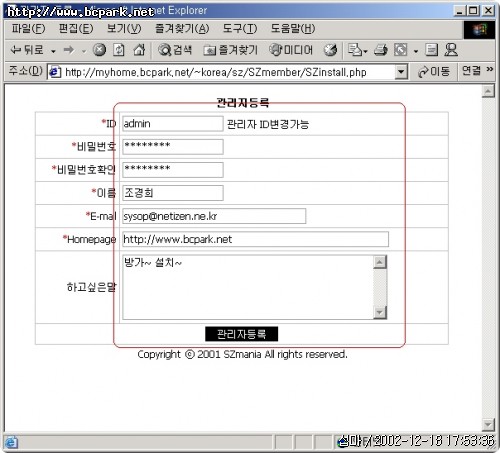The image size is (500, 453).
Task: Close the Internet Explorer window
Action: (x=488, y=11)
